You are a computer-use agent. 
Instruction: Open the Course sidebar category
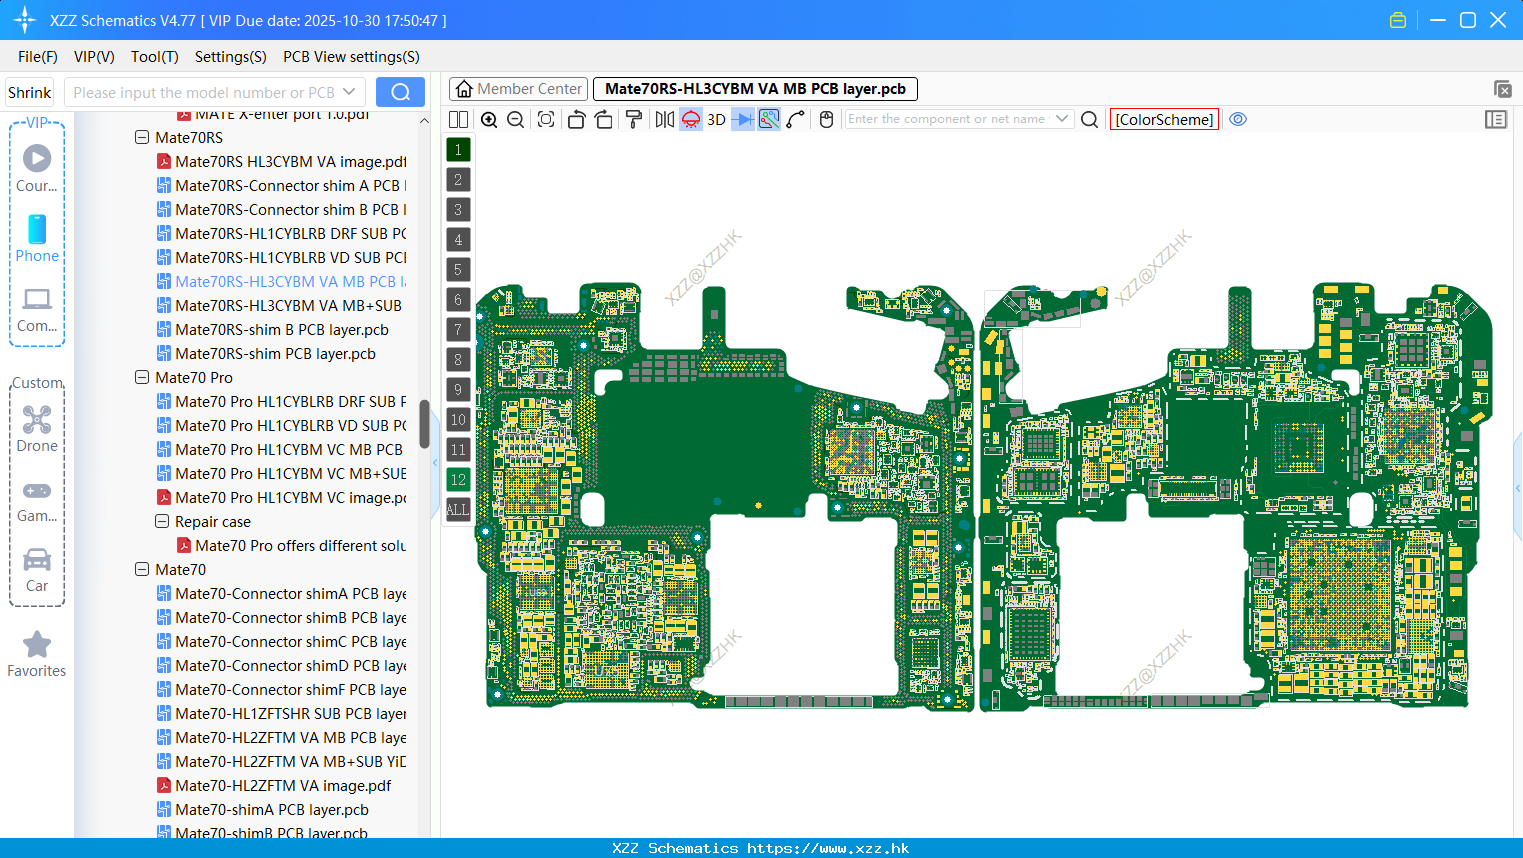click(x=37, y=168)
